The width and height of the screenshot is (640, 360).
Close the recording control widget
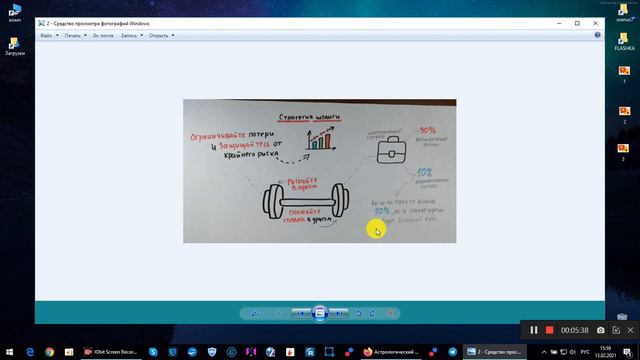(630, 330)
